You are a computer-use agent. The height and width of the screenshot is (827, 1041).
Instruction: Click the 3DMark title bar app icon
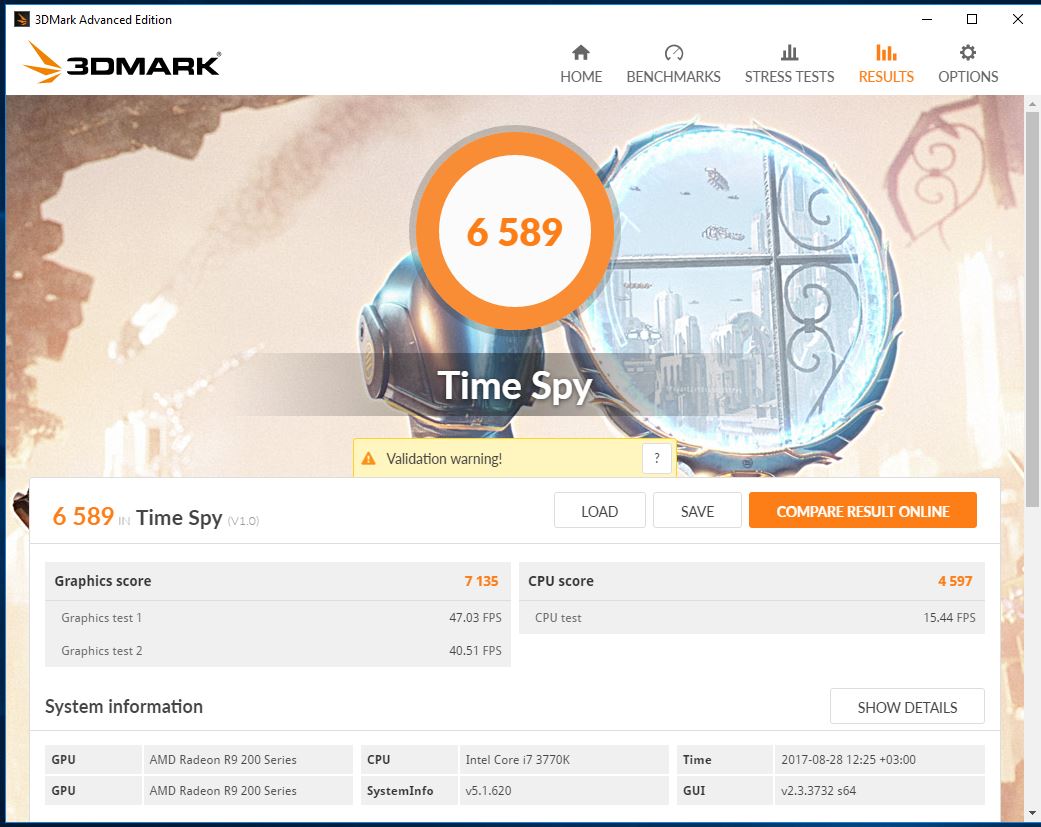(x=22, y=19)
